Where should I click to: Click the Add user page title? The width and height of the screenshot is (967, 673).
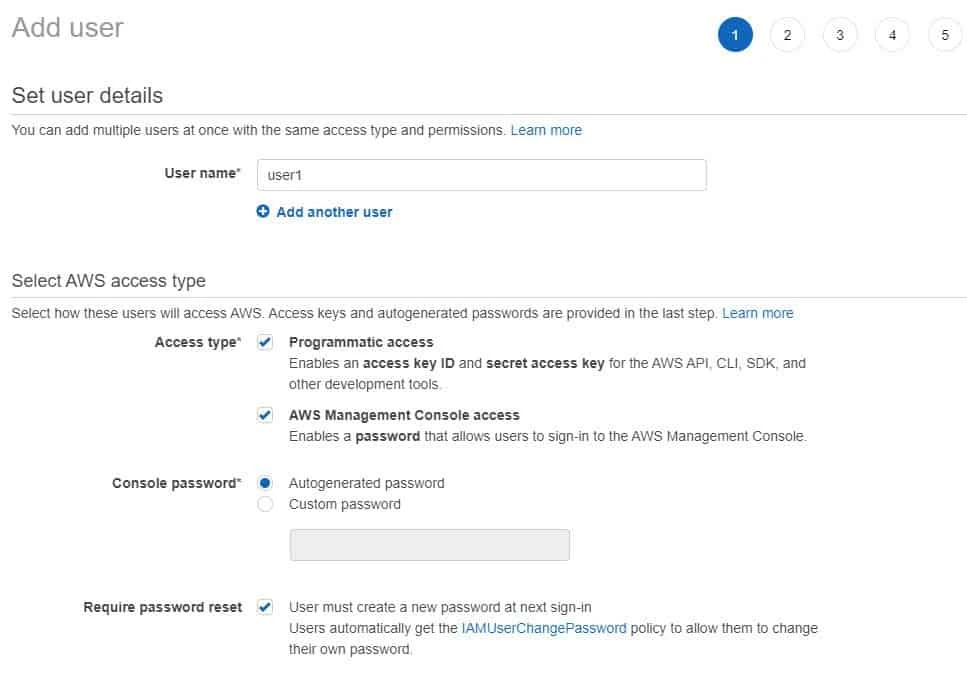66,27
